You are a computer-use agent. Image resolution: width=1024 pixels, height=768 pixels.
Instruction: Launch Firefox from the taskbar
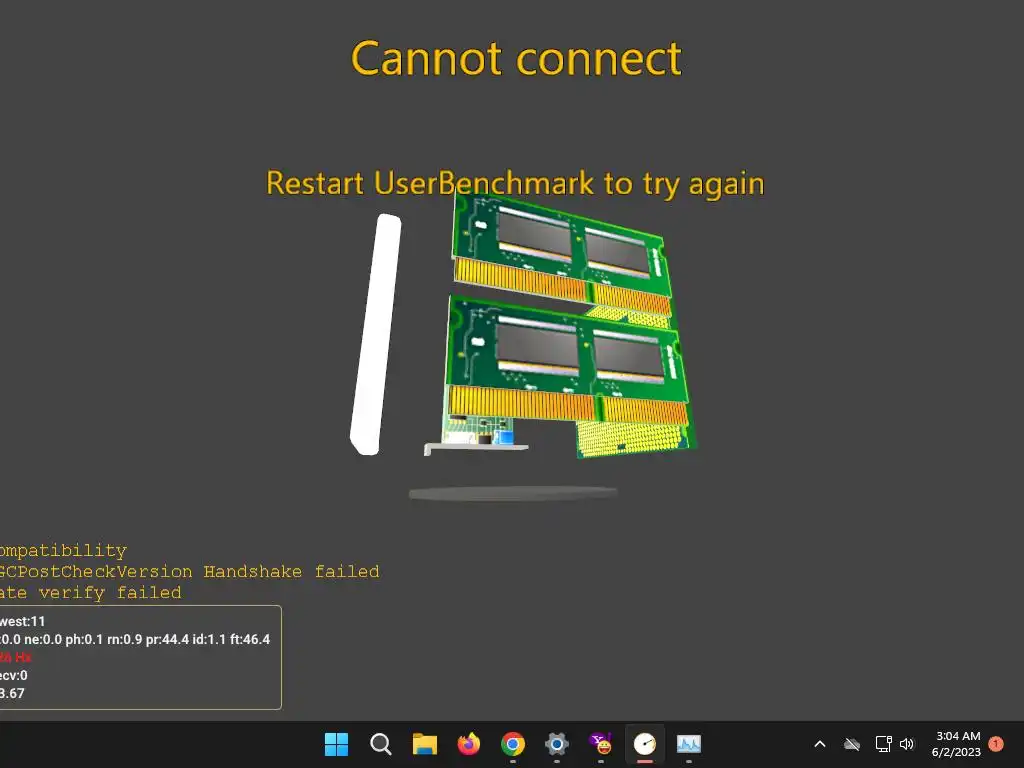pos(468,744)
